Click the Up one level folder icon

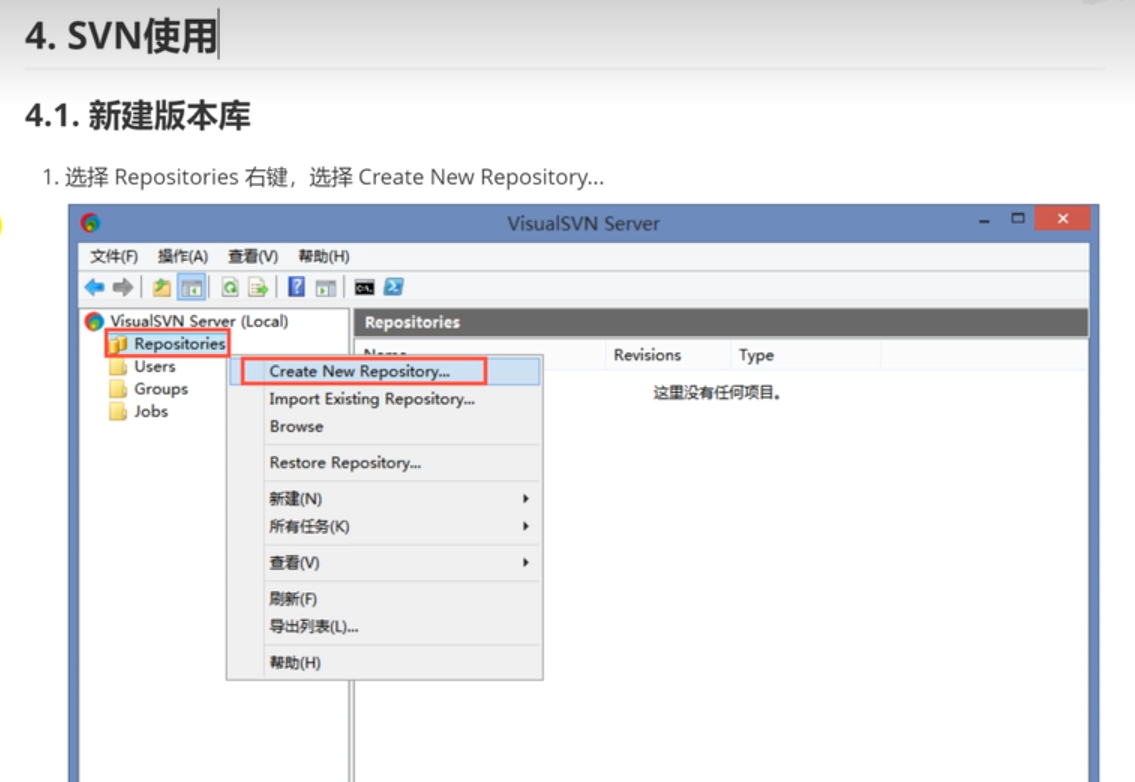(x=161, y=287)
